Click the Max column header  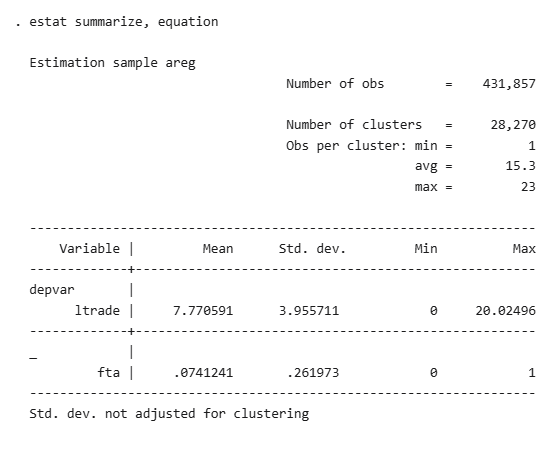pos(524,248)
